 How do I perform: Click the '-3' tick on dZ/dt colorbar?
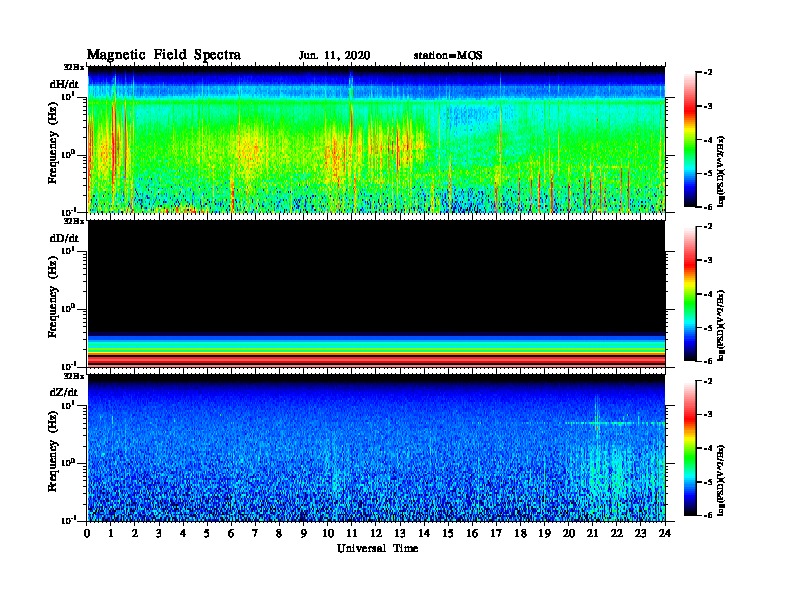click(708, 415)
